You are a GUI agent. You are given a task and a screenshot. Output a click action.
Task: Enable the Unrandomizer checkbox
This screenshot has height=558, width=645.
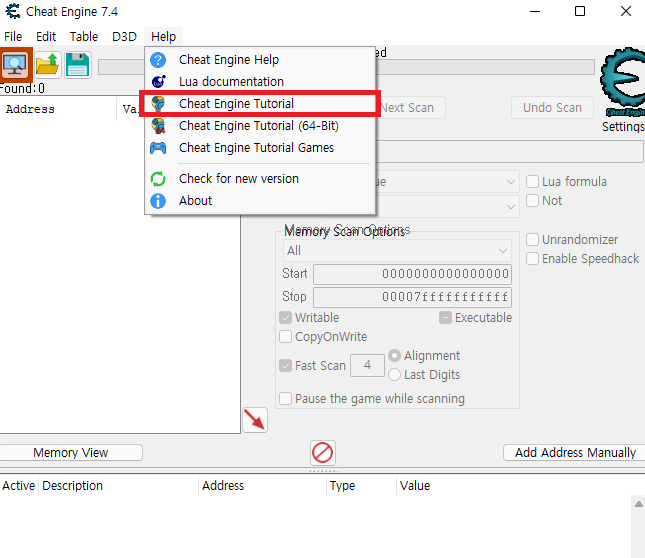(x=532, y=239)
